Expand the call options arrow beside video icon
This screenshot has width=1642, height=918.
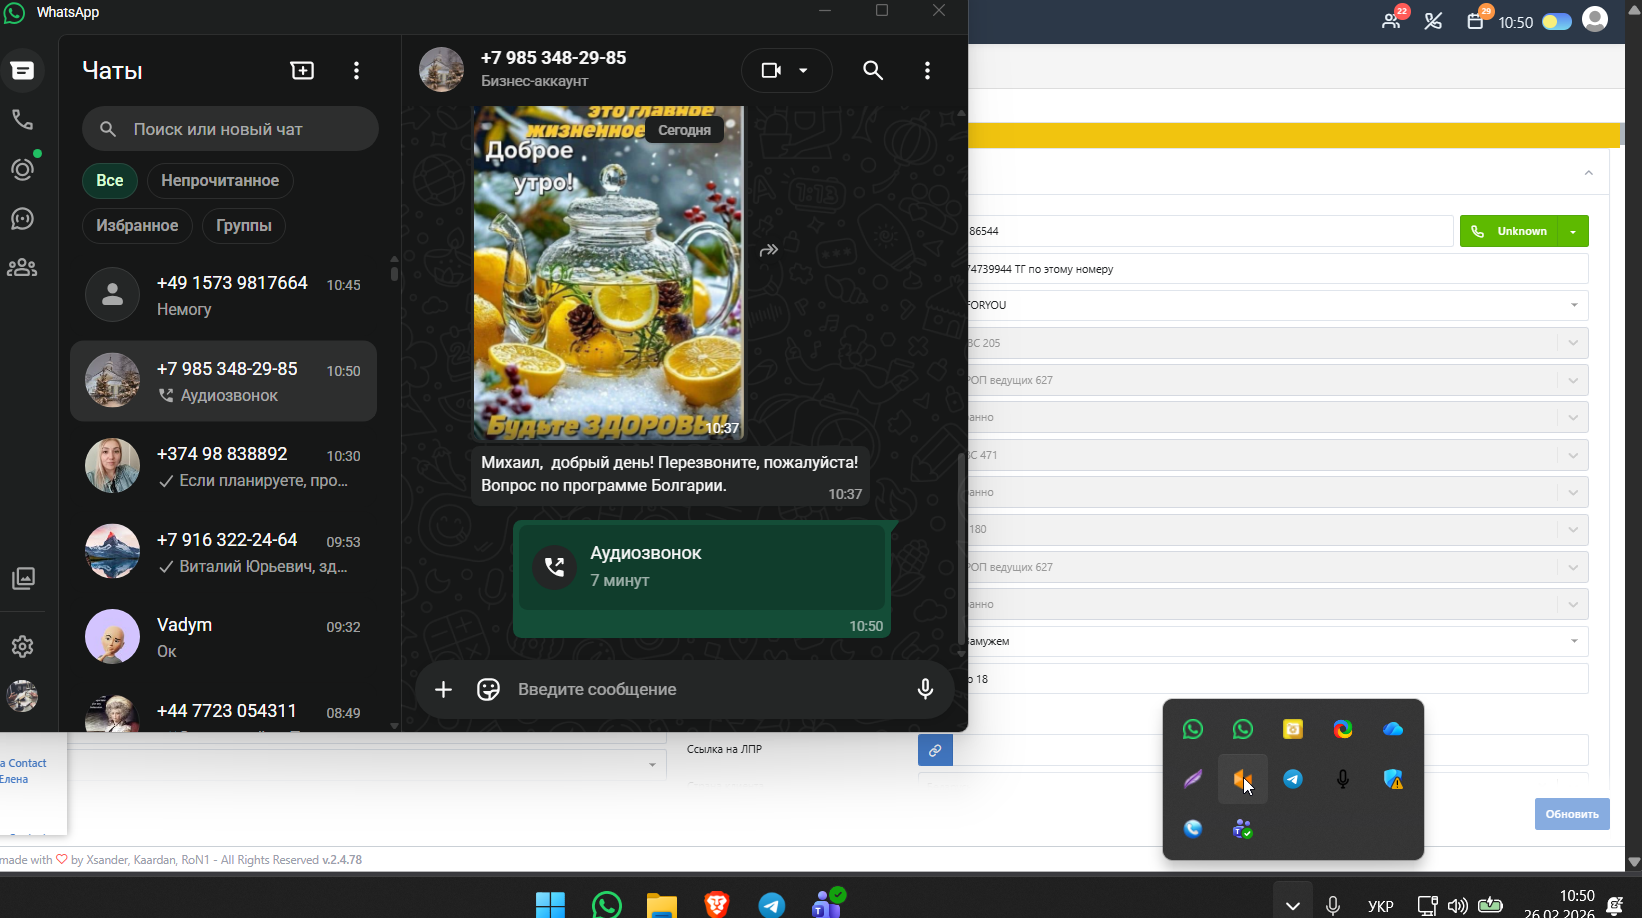click(x=803, y=70)
